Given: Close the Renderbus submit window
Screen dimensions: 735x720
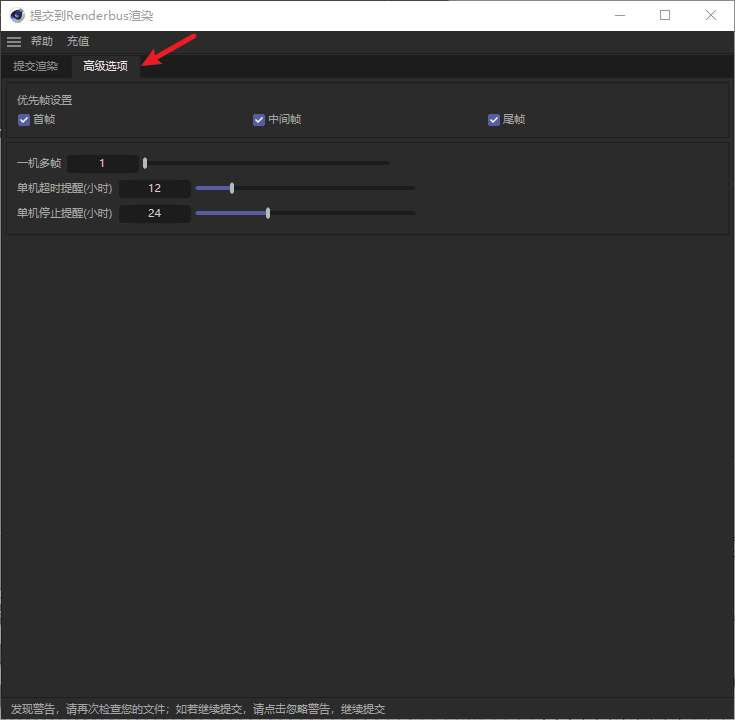Looking at the screenshot, I should click(x=711, y=16).
